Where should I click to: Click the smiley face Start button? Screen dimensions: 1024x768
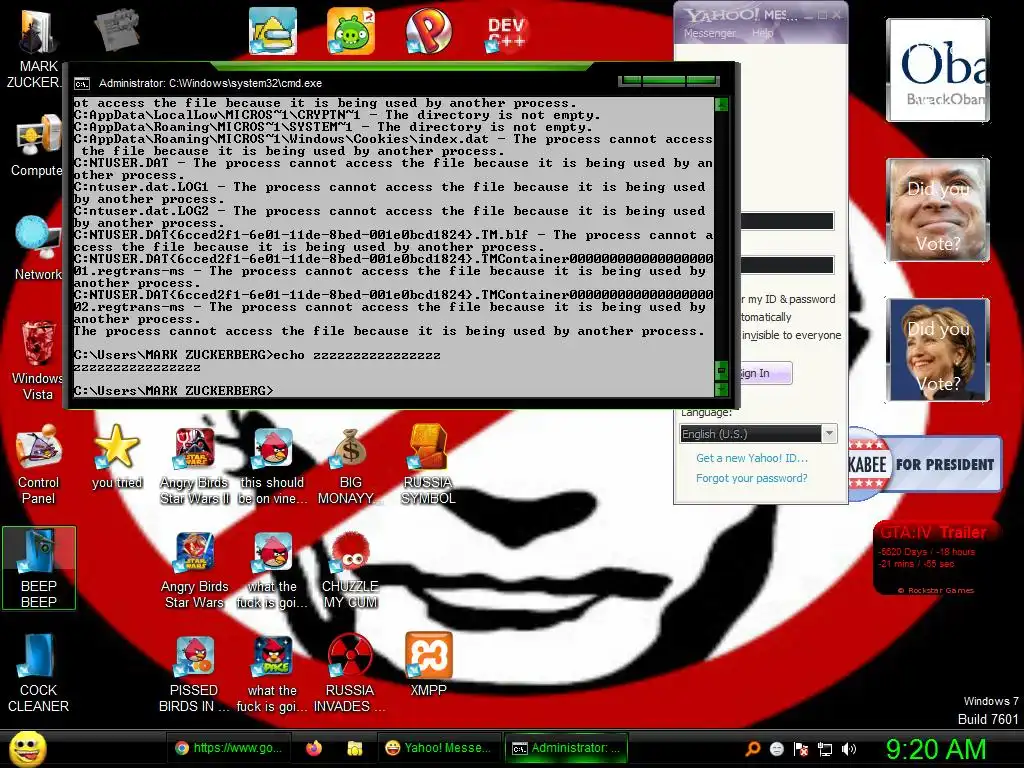click(27, 748)
